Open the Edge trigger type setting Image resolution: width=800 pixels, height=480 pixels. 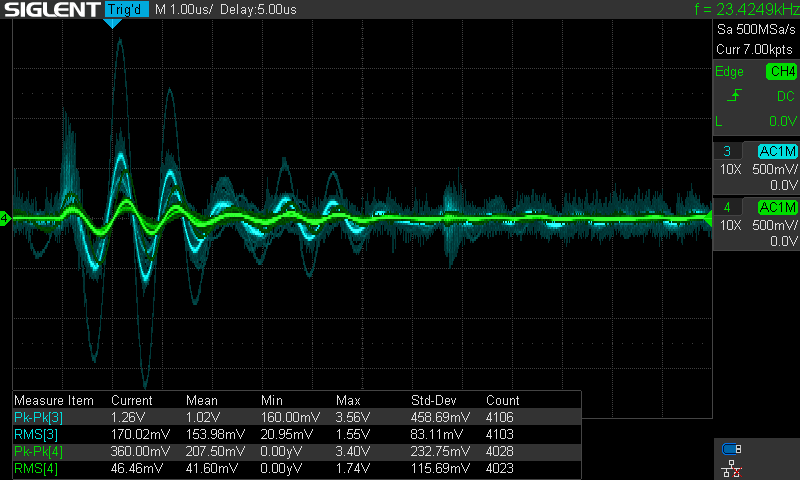729,72
